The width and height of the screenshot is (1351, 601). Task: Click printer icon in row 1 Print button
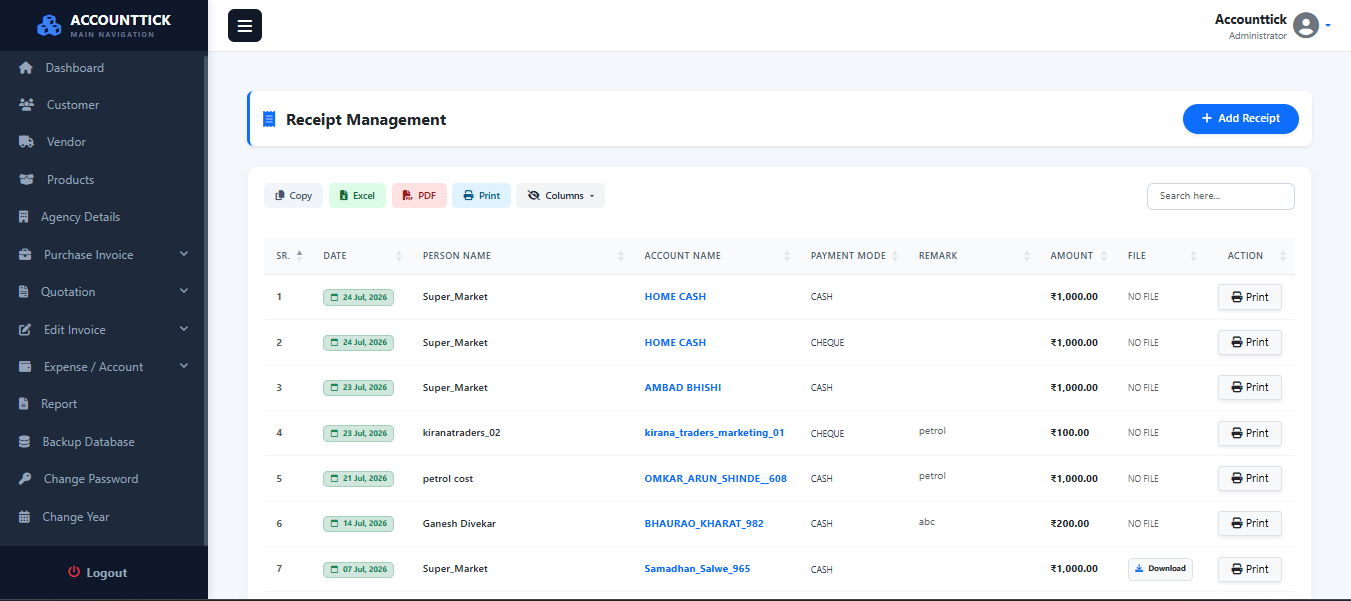click(1237, 297)
